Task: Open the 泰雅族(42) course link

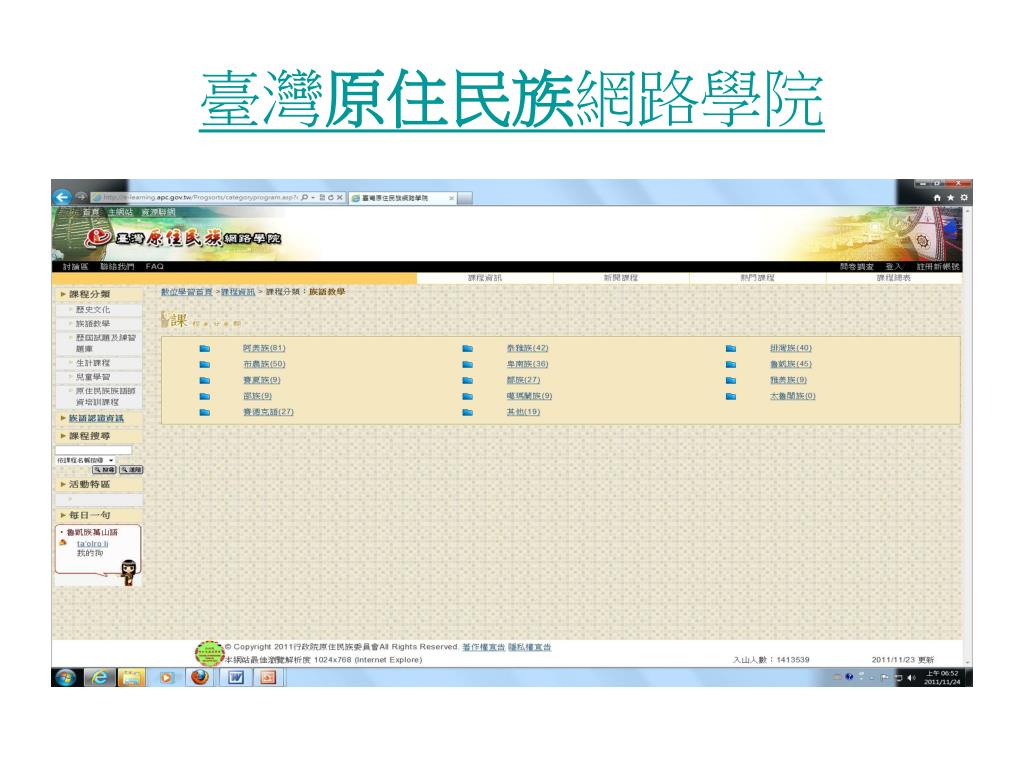Action: coord(527,348)
